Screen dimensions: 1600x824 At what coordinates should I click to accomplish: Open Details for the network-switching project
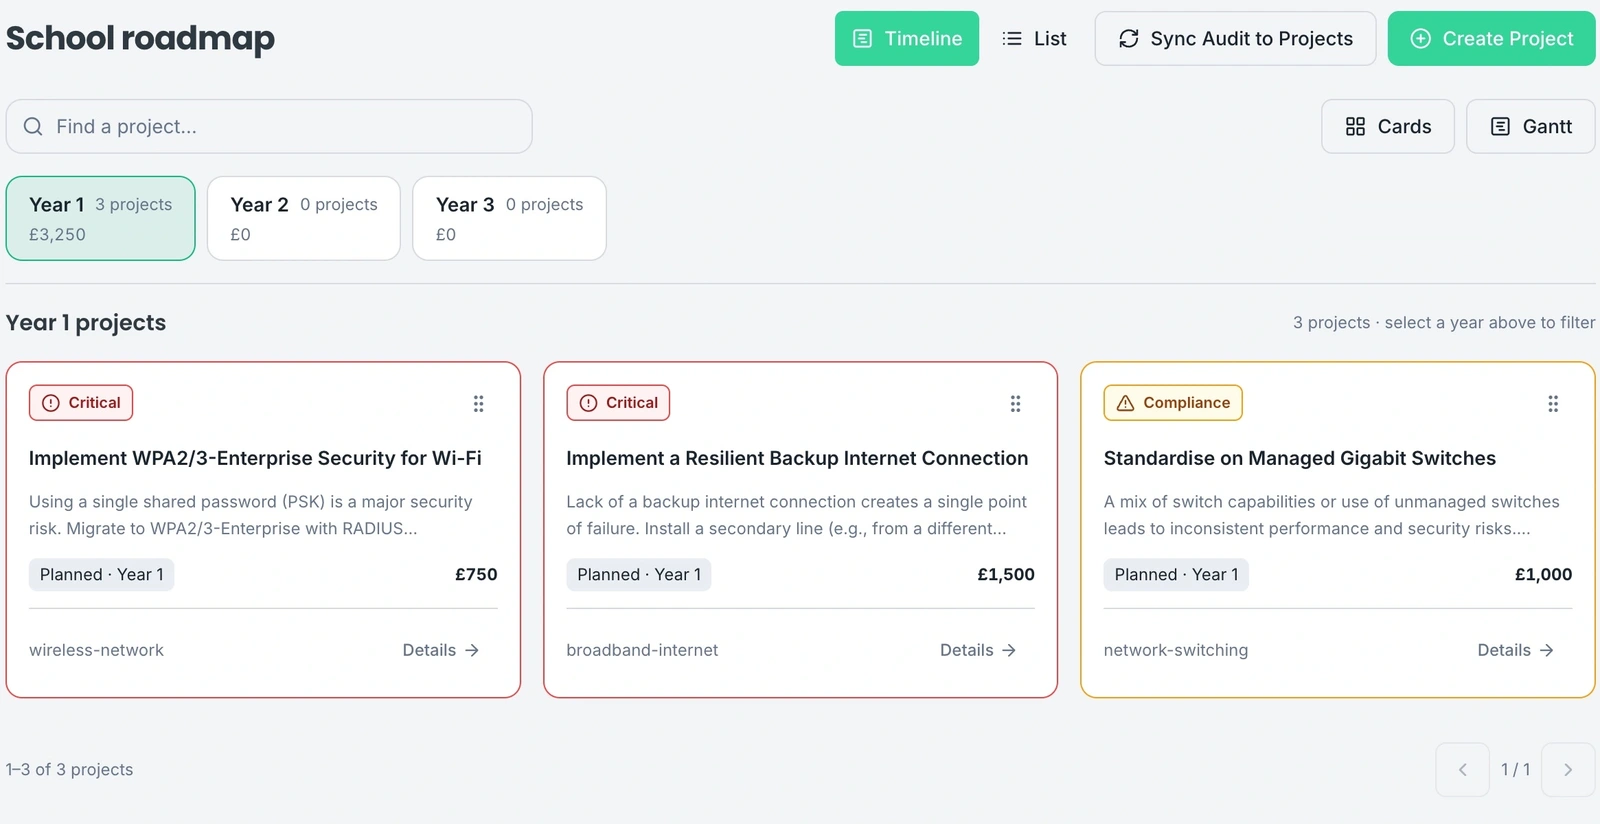coord(1516,650)
